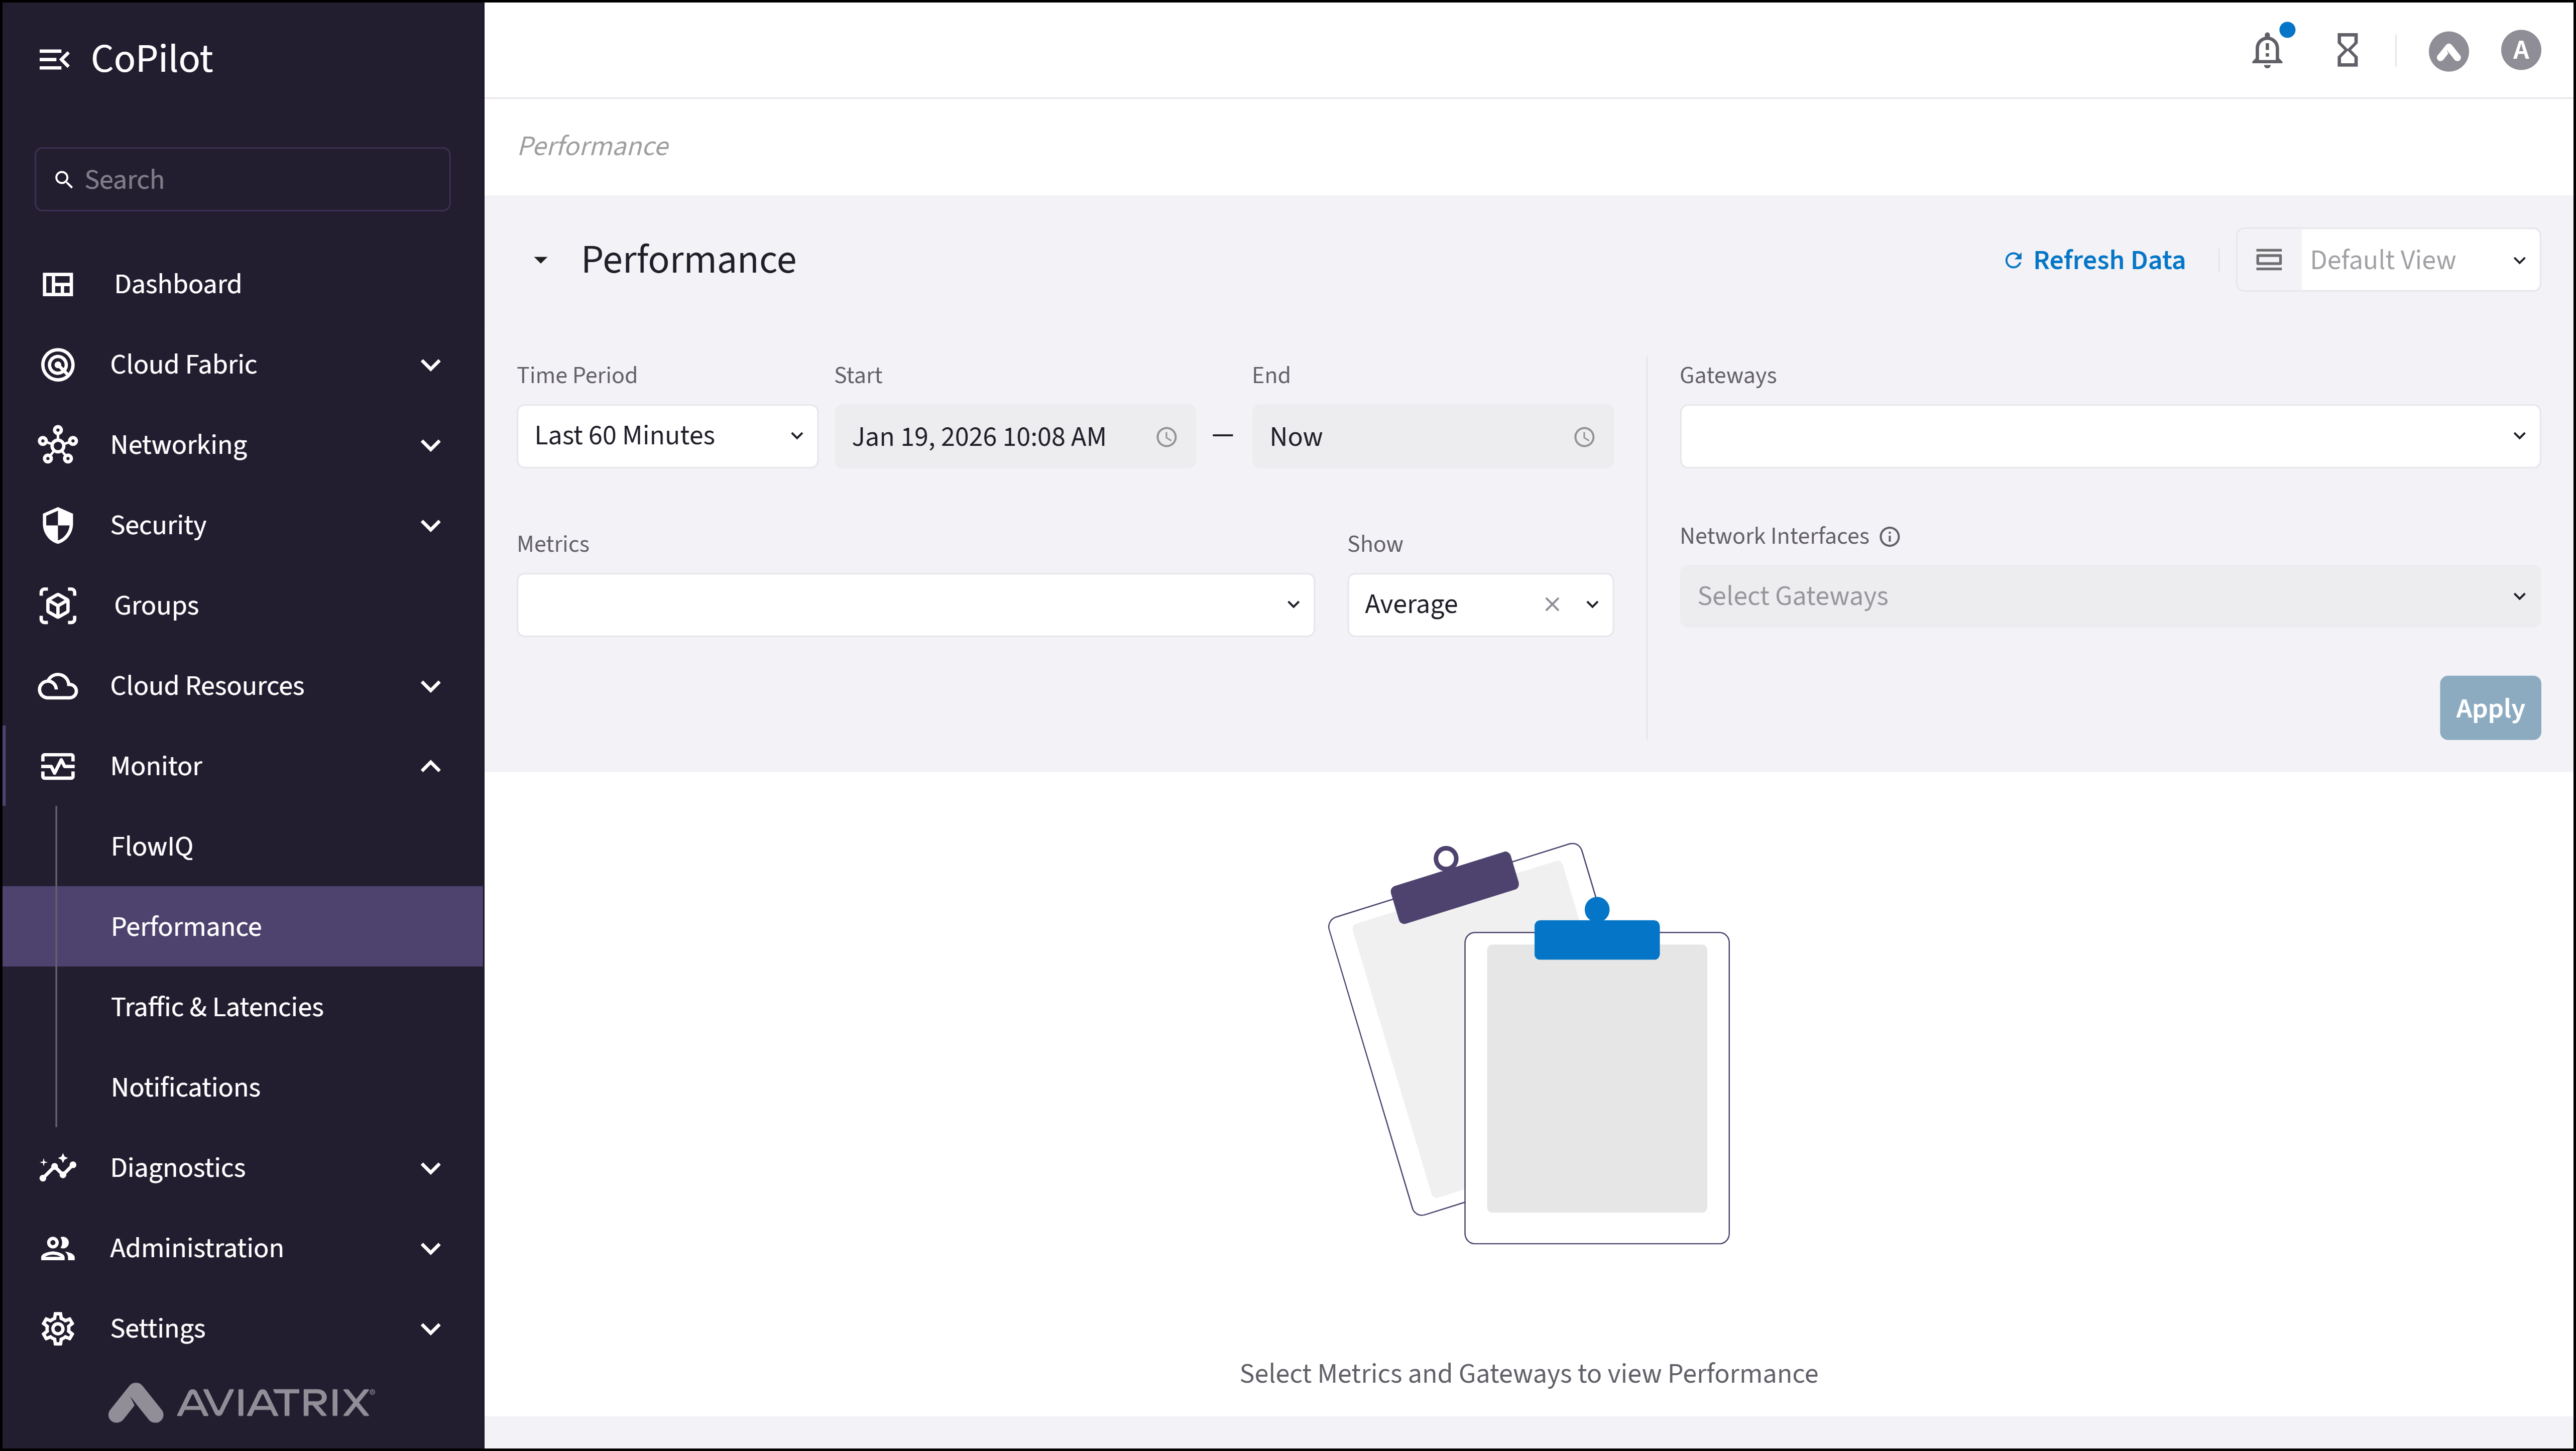Clear the Average selection with X
Viewport: 2576px width, 1451px height.
click(x=1551, y=604)
